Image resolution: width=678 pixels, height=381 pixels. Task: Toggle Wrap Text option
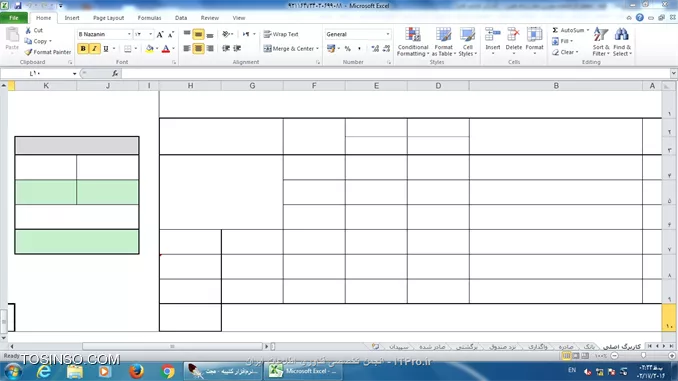point(281,34)
